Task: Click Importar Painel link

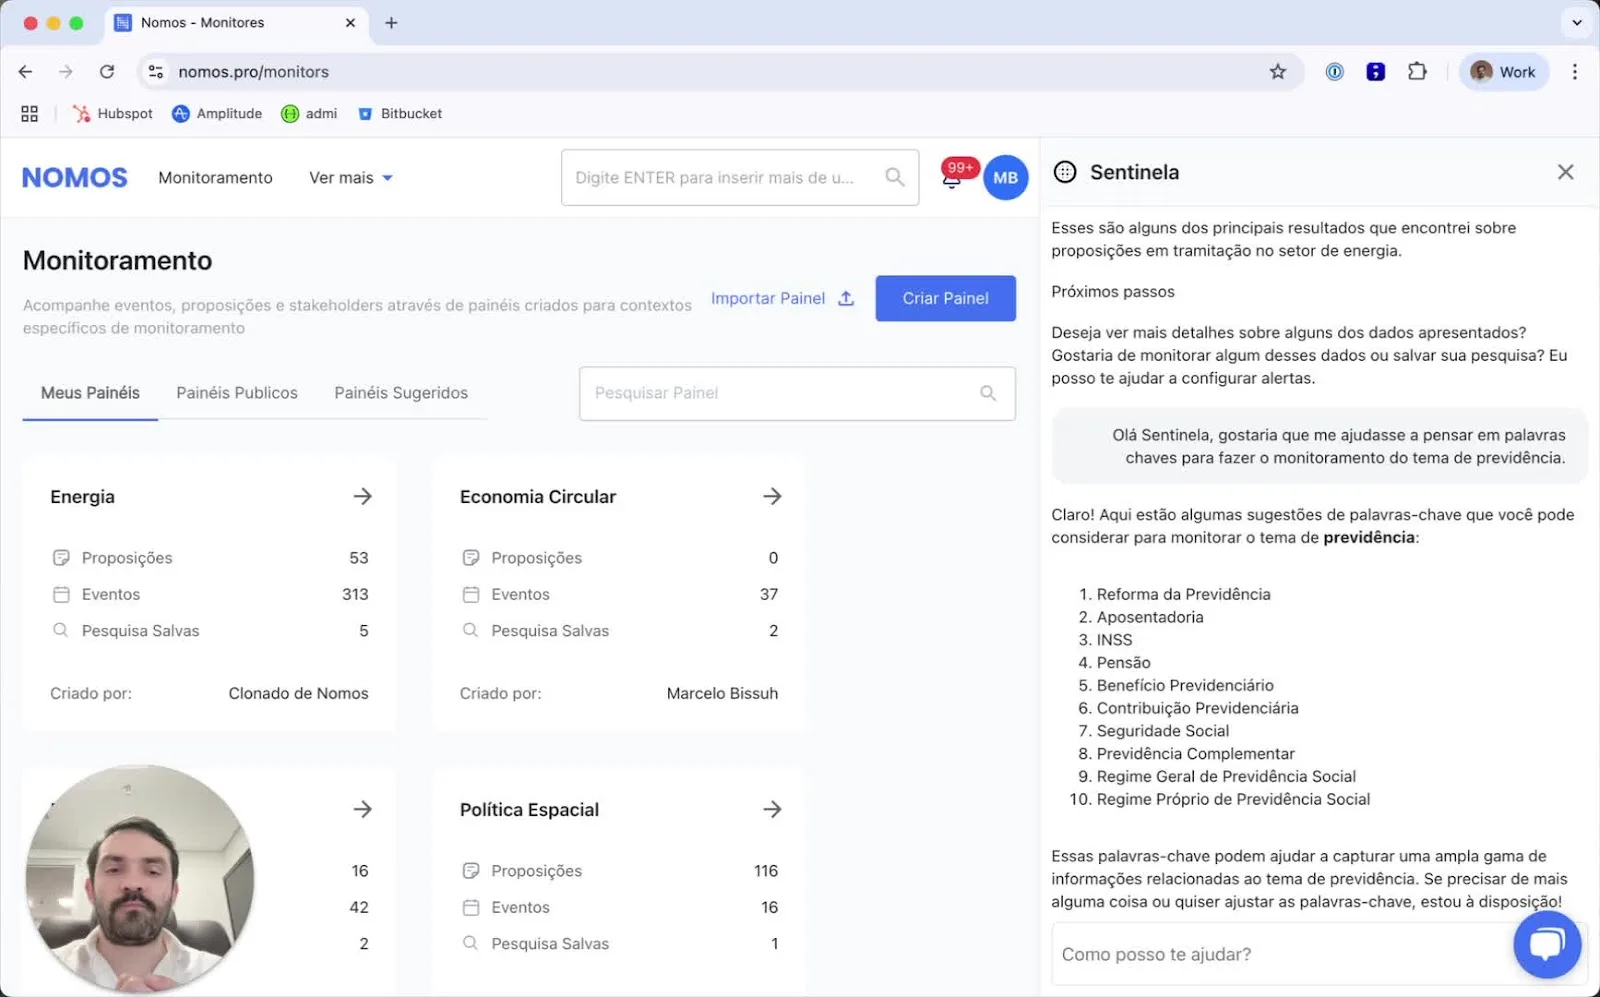Action: click(x=782, y=298)
